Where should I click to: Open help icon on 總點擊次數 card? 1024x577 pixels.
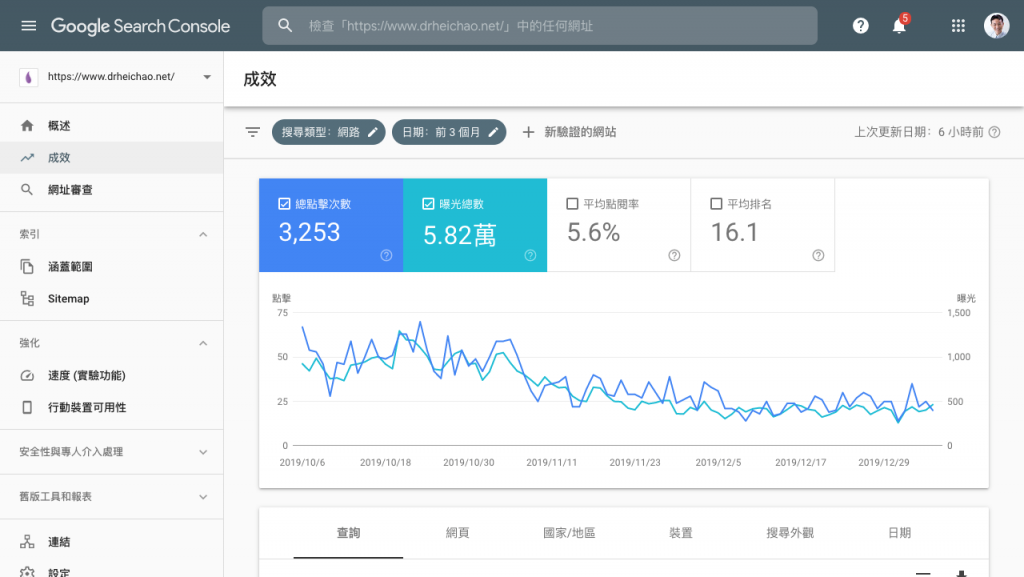point(387,255)
